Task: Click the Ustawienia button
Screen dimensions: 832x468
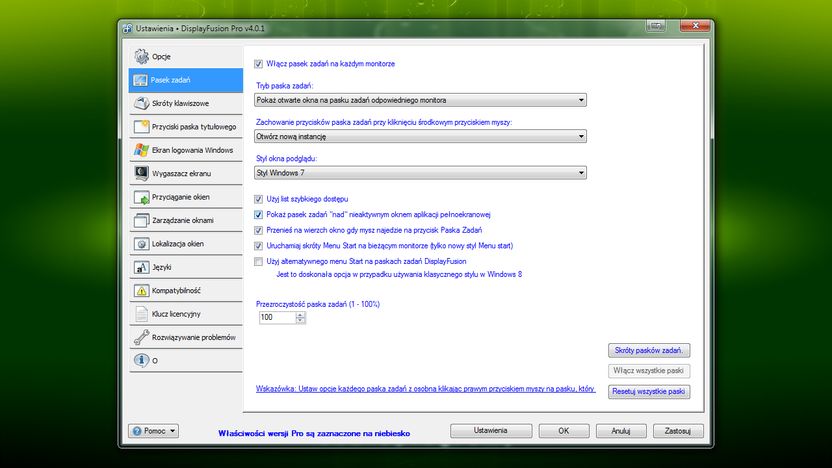Action: [x=491, y=431]
